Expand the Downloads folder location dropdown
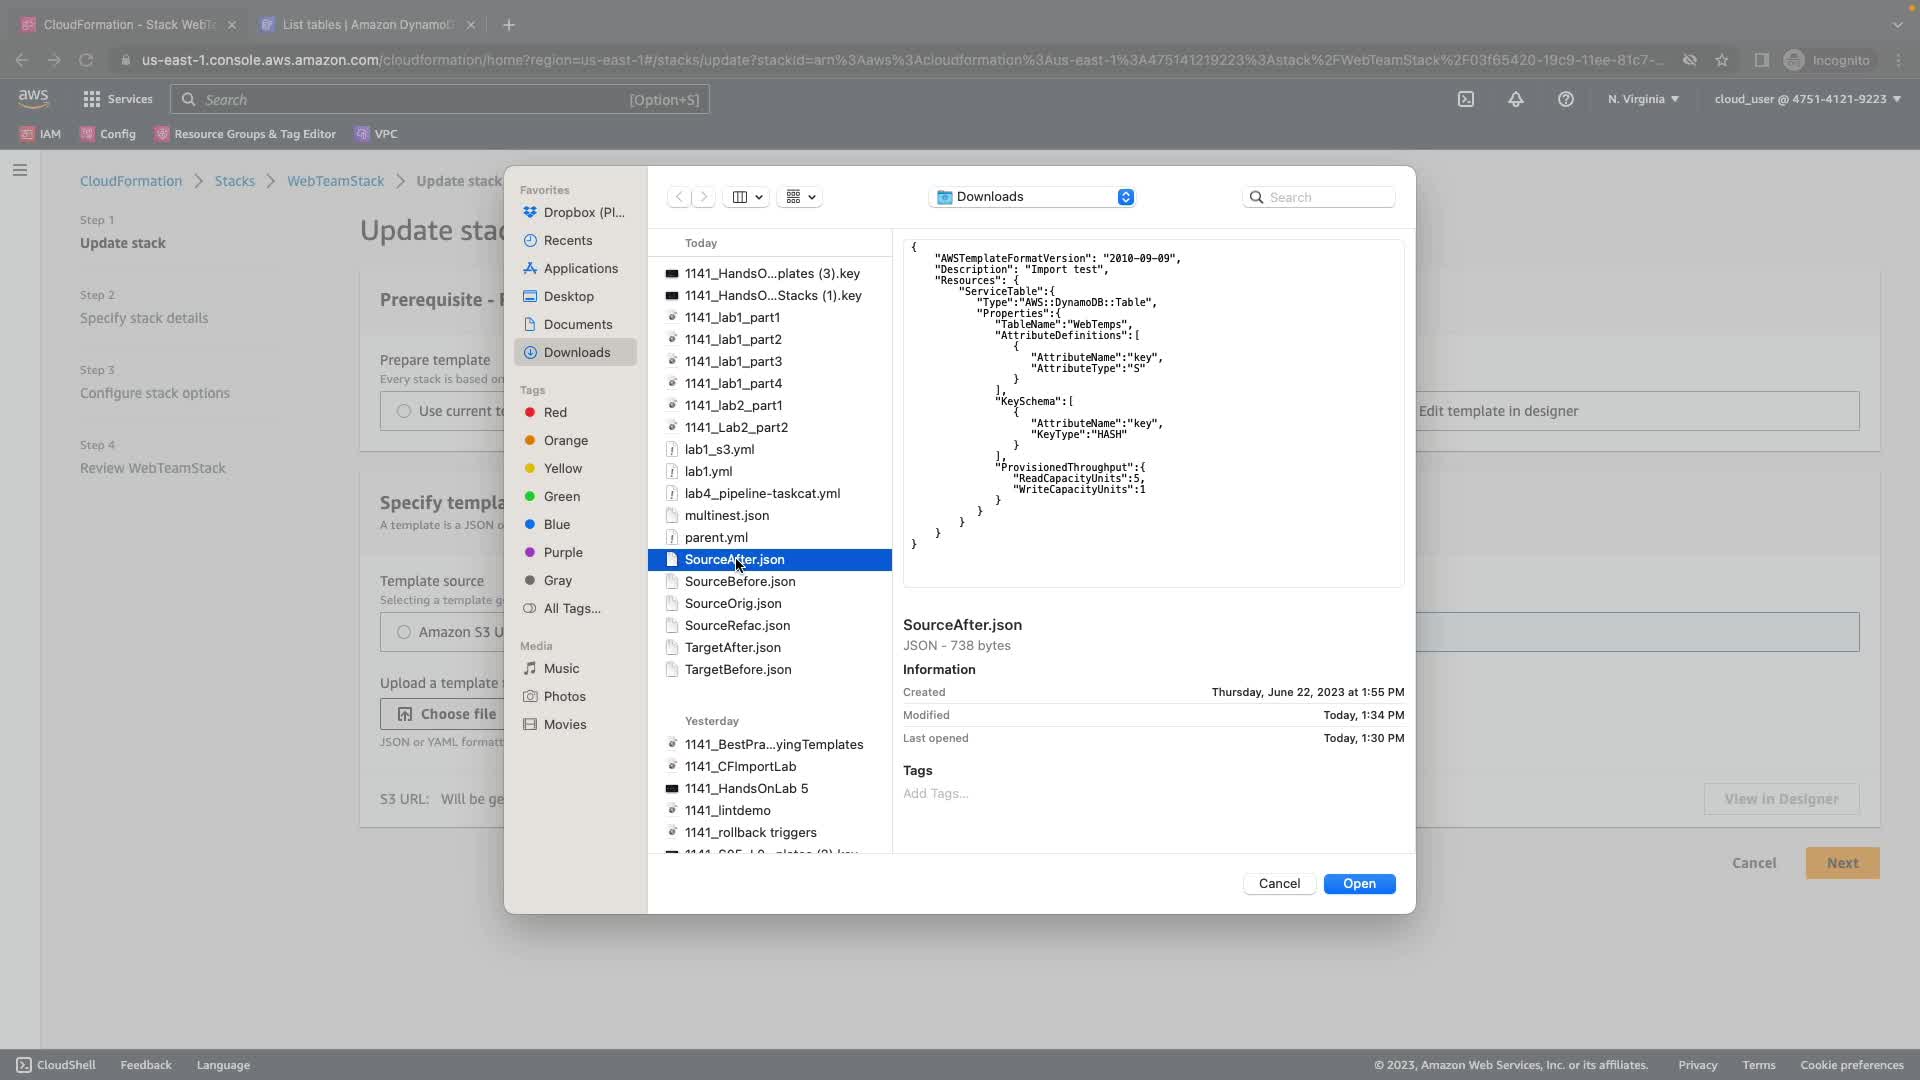Image resolution: width=1920 pixels, height=1080 pixels. (1032, 197)
